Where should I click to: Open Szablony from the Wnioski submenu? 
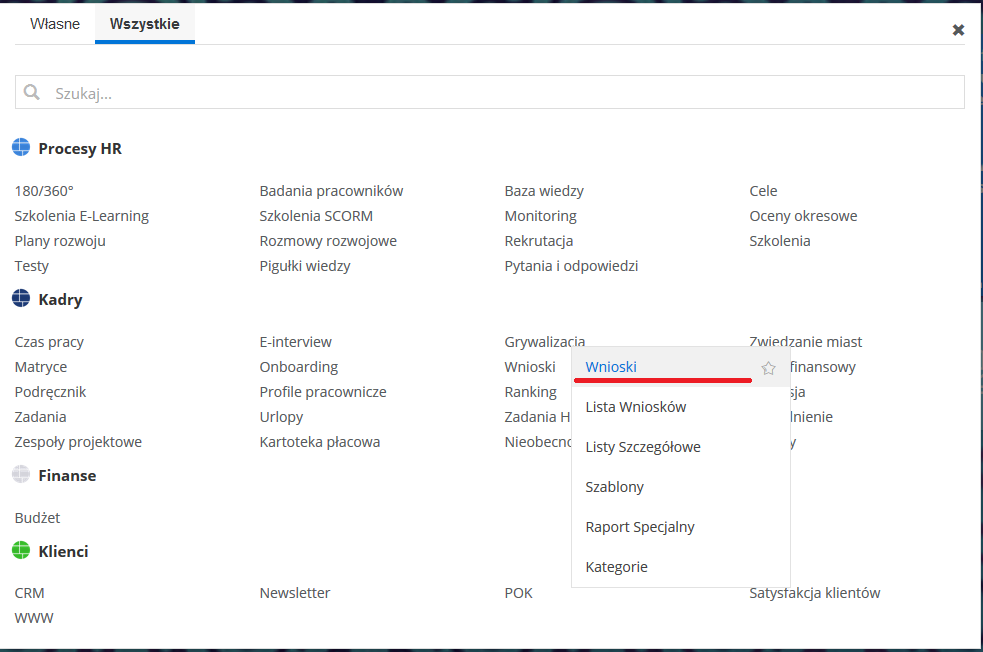[614, 487]
